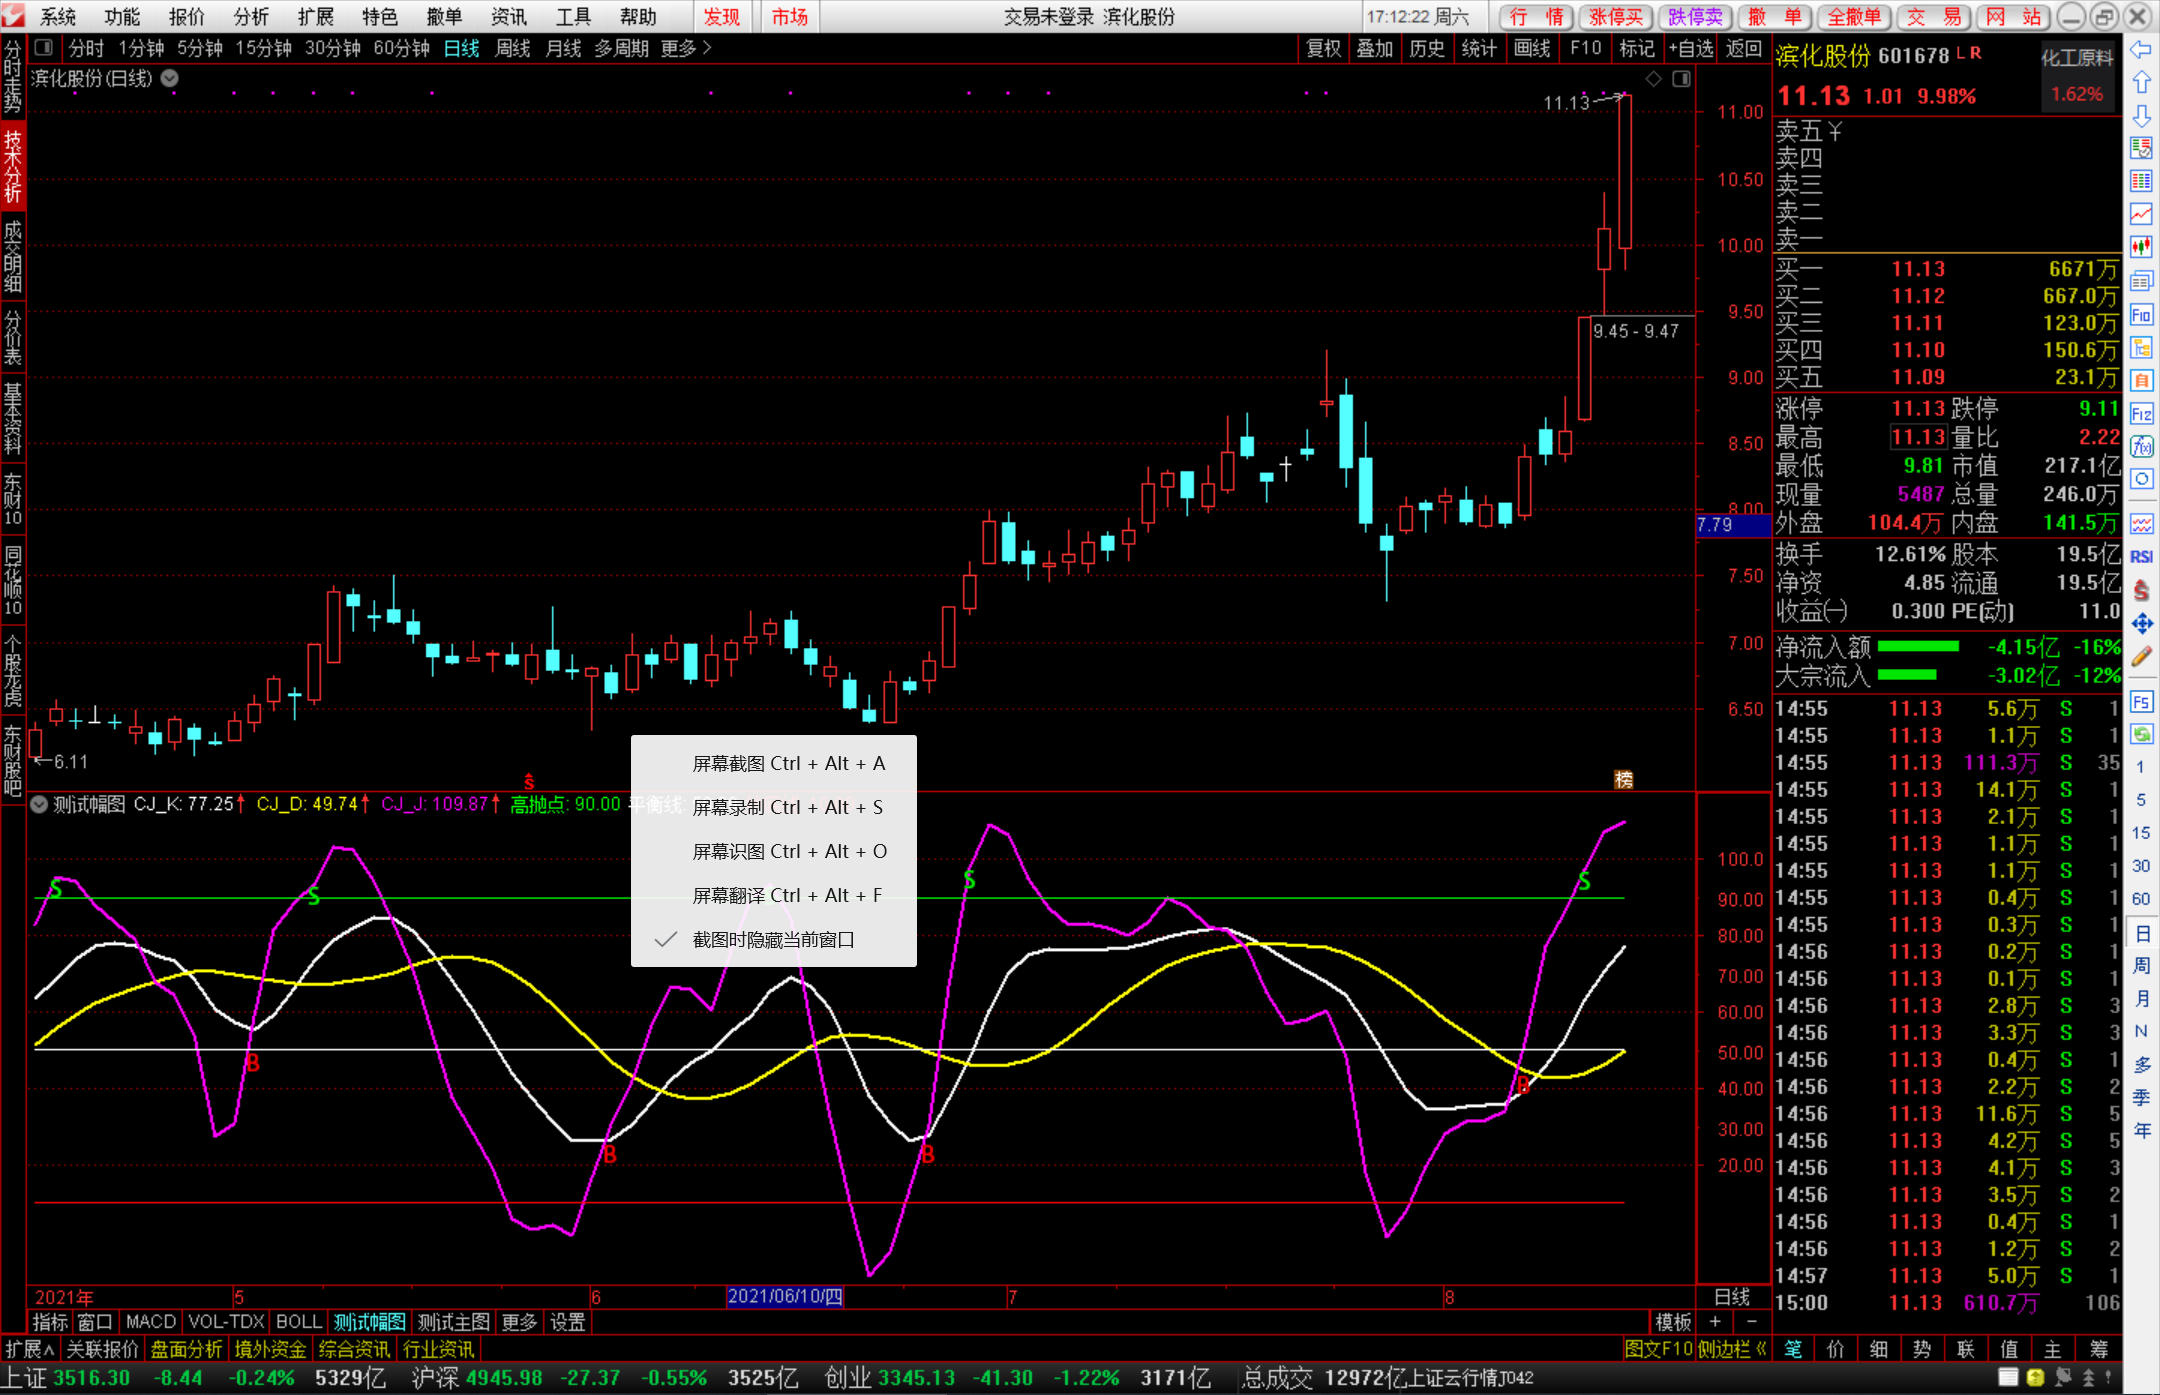Image resolution: width=2160 pixels, height=1395 pixels.
Task: Click the red S icon in right sidebar
Action: coord(2141,591)
